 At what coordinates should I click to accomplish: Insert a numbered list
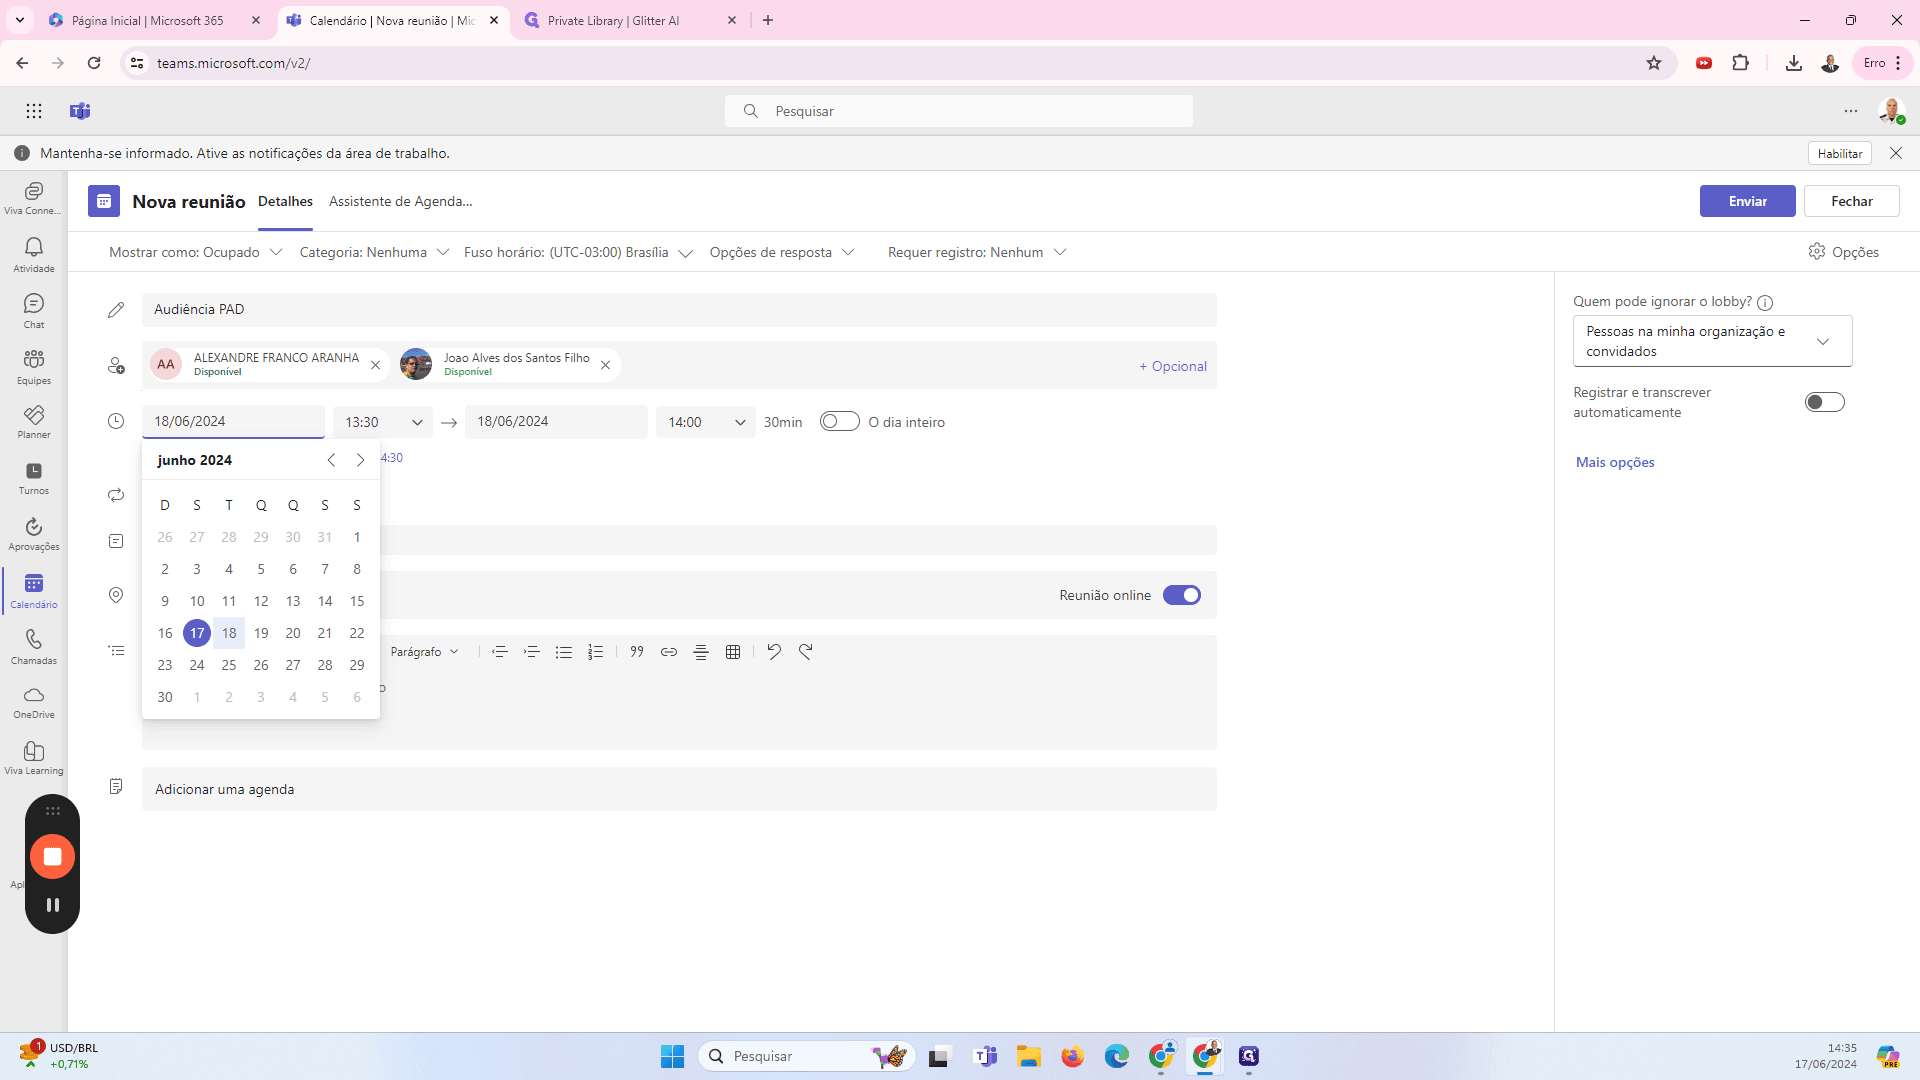pos(596,652)
